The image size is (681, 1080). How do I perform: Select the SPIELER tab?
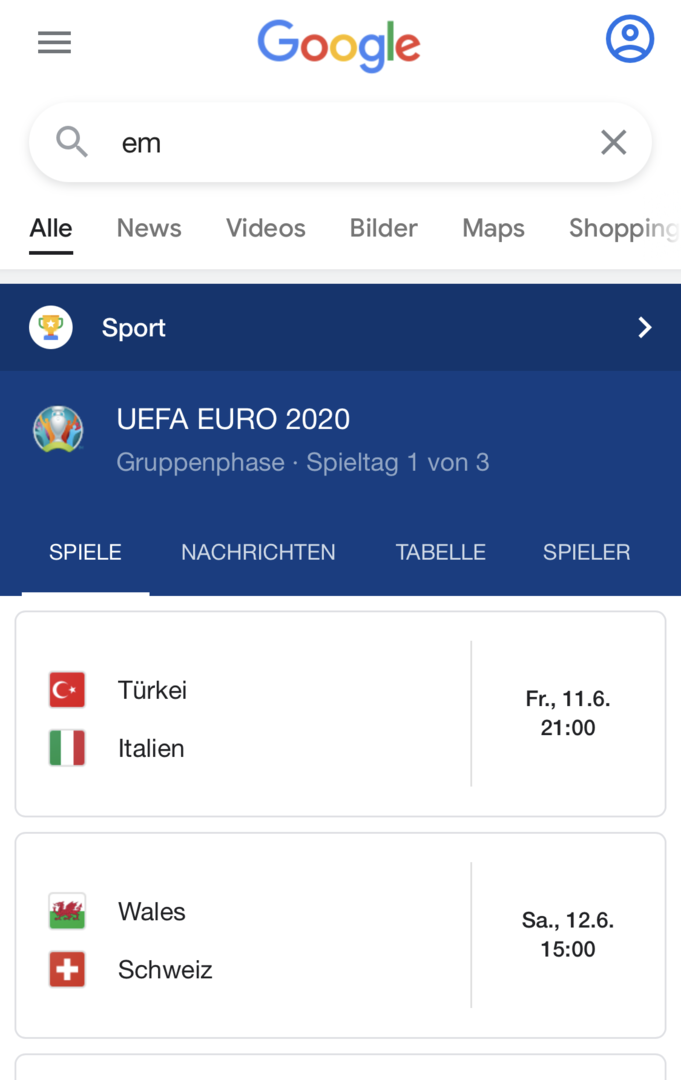point(587,552)
